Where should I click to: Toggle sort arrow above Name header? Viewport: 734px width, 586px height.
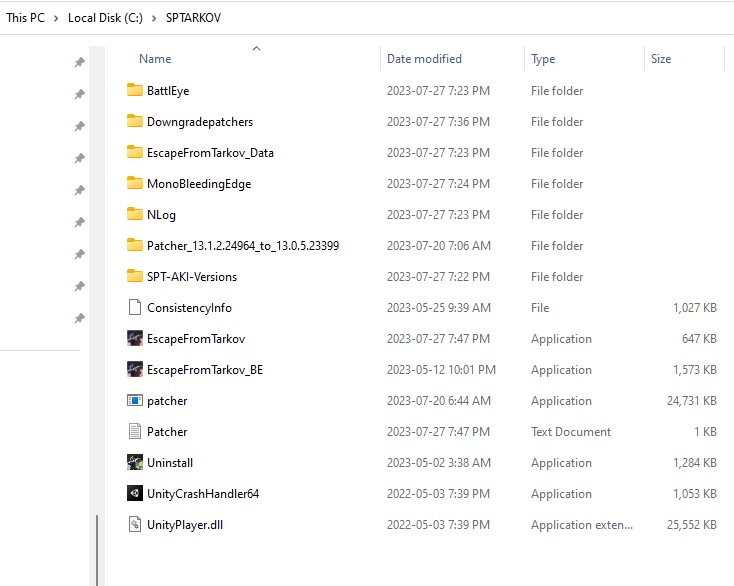coord(257,48)
